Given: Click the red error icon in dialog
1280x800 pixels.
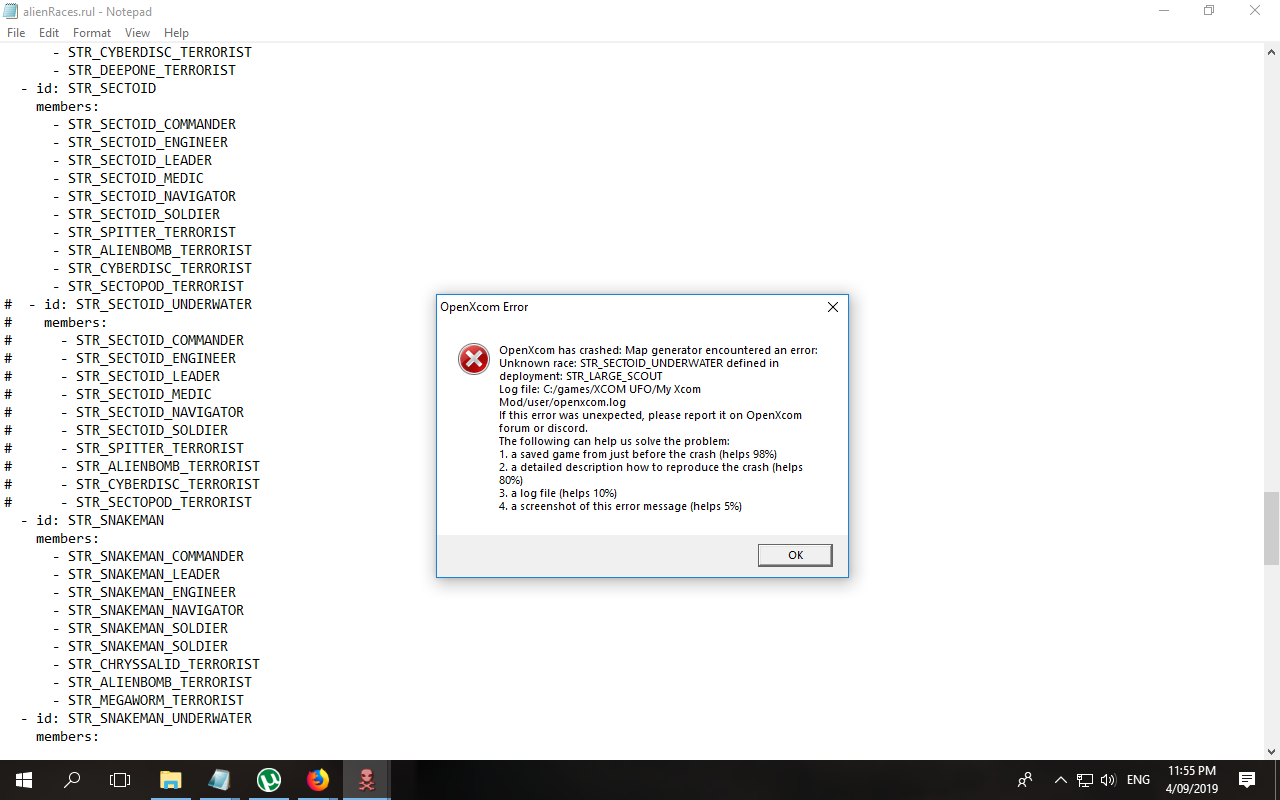Looking at the screenshot, I should pyautogui.click(x=473, y=358).
